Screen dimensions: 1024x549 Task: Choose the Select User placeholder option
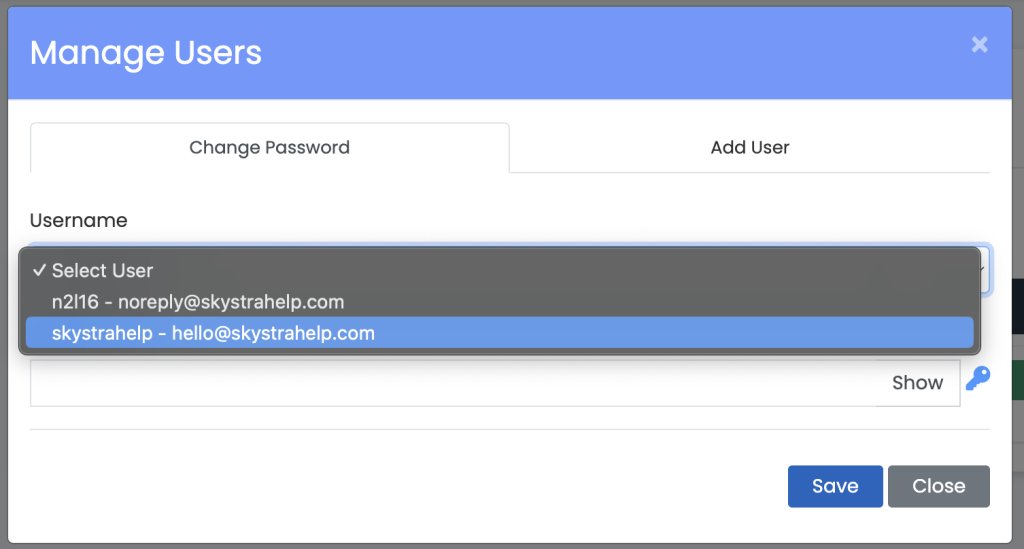(103, 271)
